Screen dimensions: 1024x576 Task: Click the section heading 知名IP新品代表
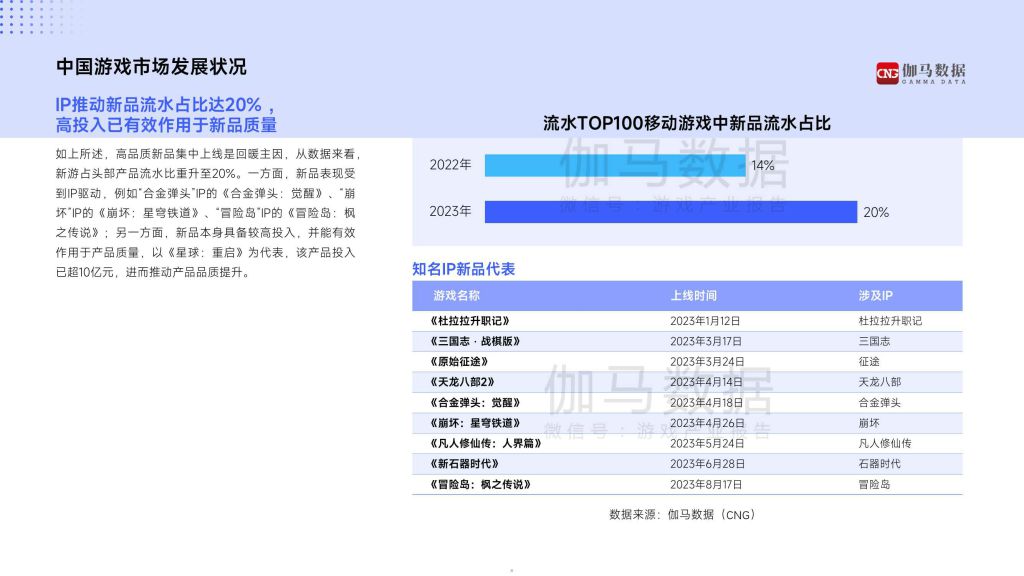click(464, 269)
